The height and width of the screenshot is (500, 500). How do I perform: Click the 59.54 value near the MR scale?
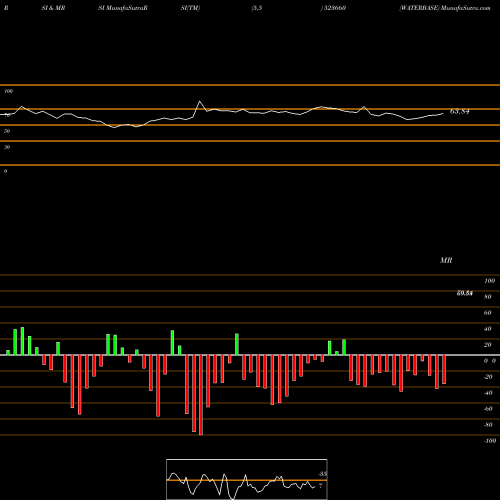tap(464, 293)
